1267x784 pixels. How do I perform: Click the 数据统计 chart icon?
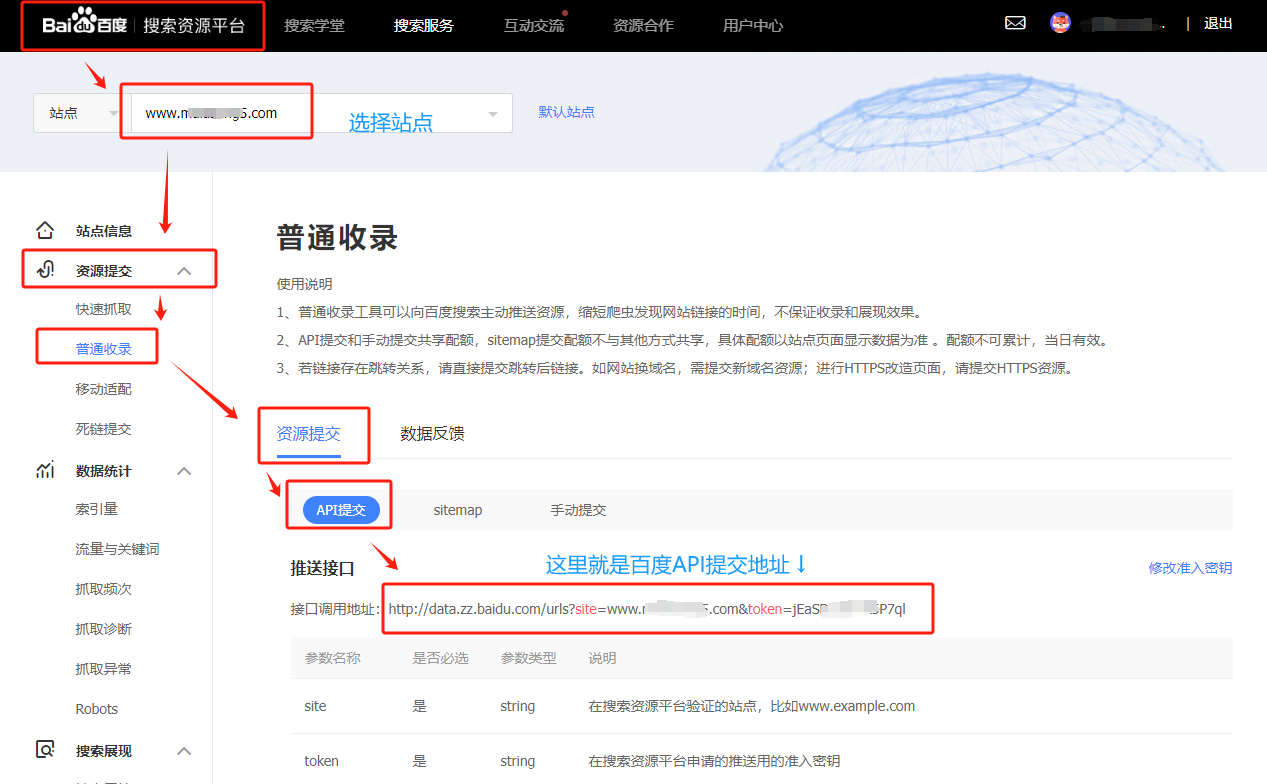45,471
